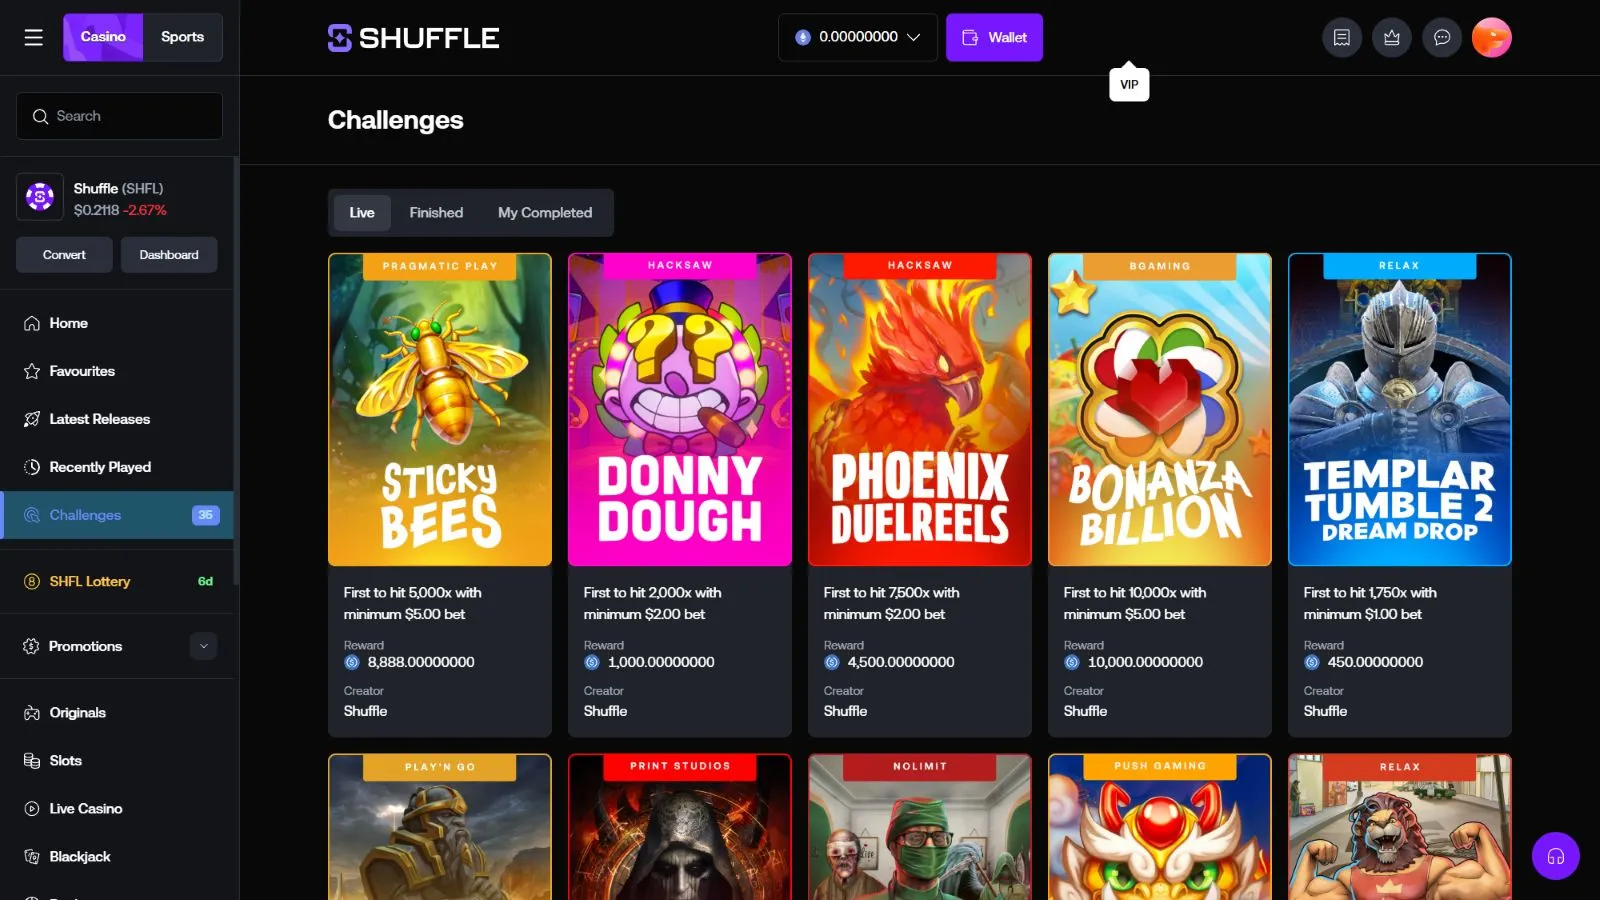The width and height of the screenshot is (1600, 900).
Task: Click the Shuffle SHFL token icon
Action: (40, 198)
